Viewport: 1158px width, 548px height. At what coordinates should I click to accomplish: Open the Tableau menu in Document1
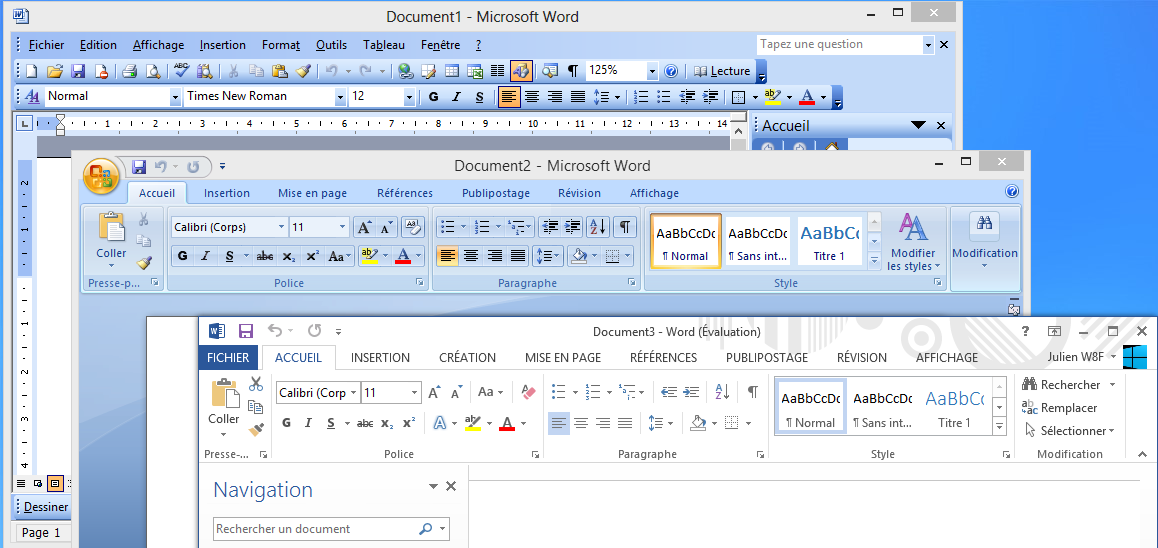pos(384,45)
